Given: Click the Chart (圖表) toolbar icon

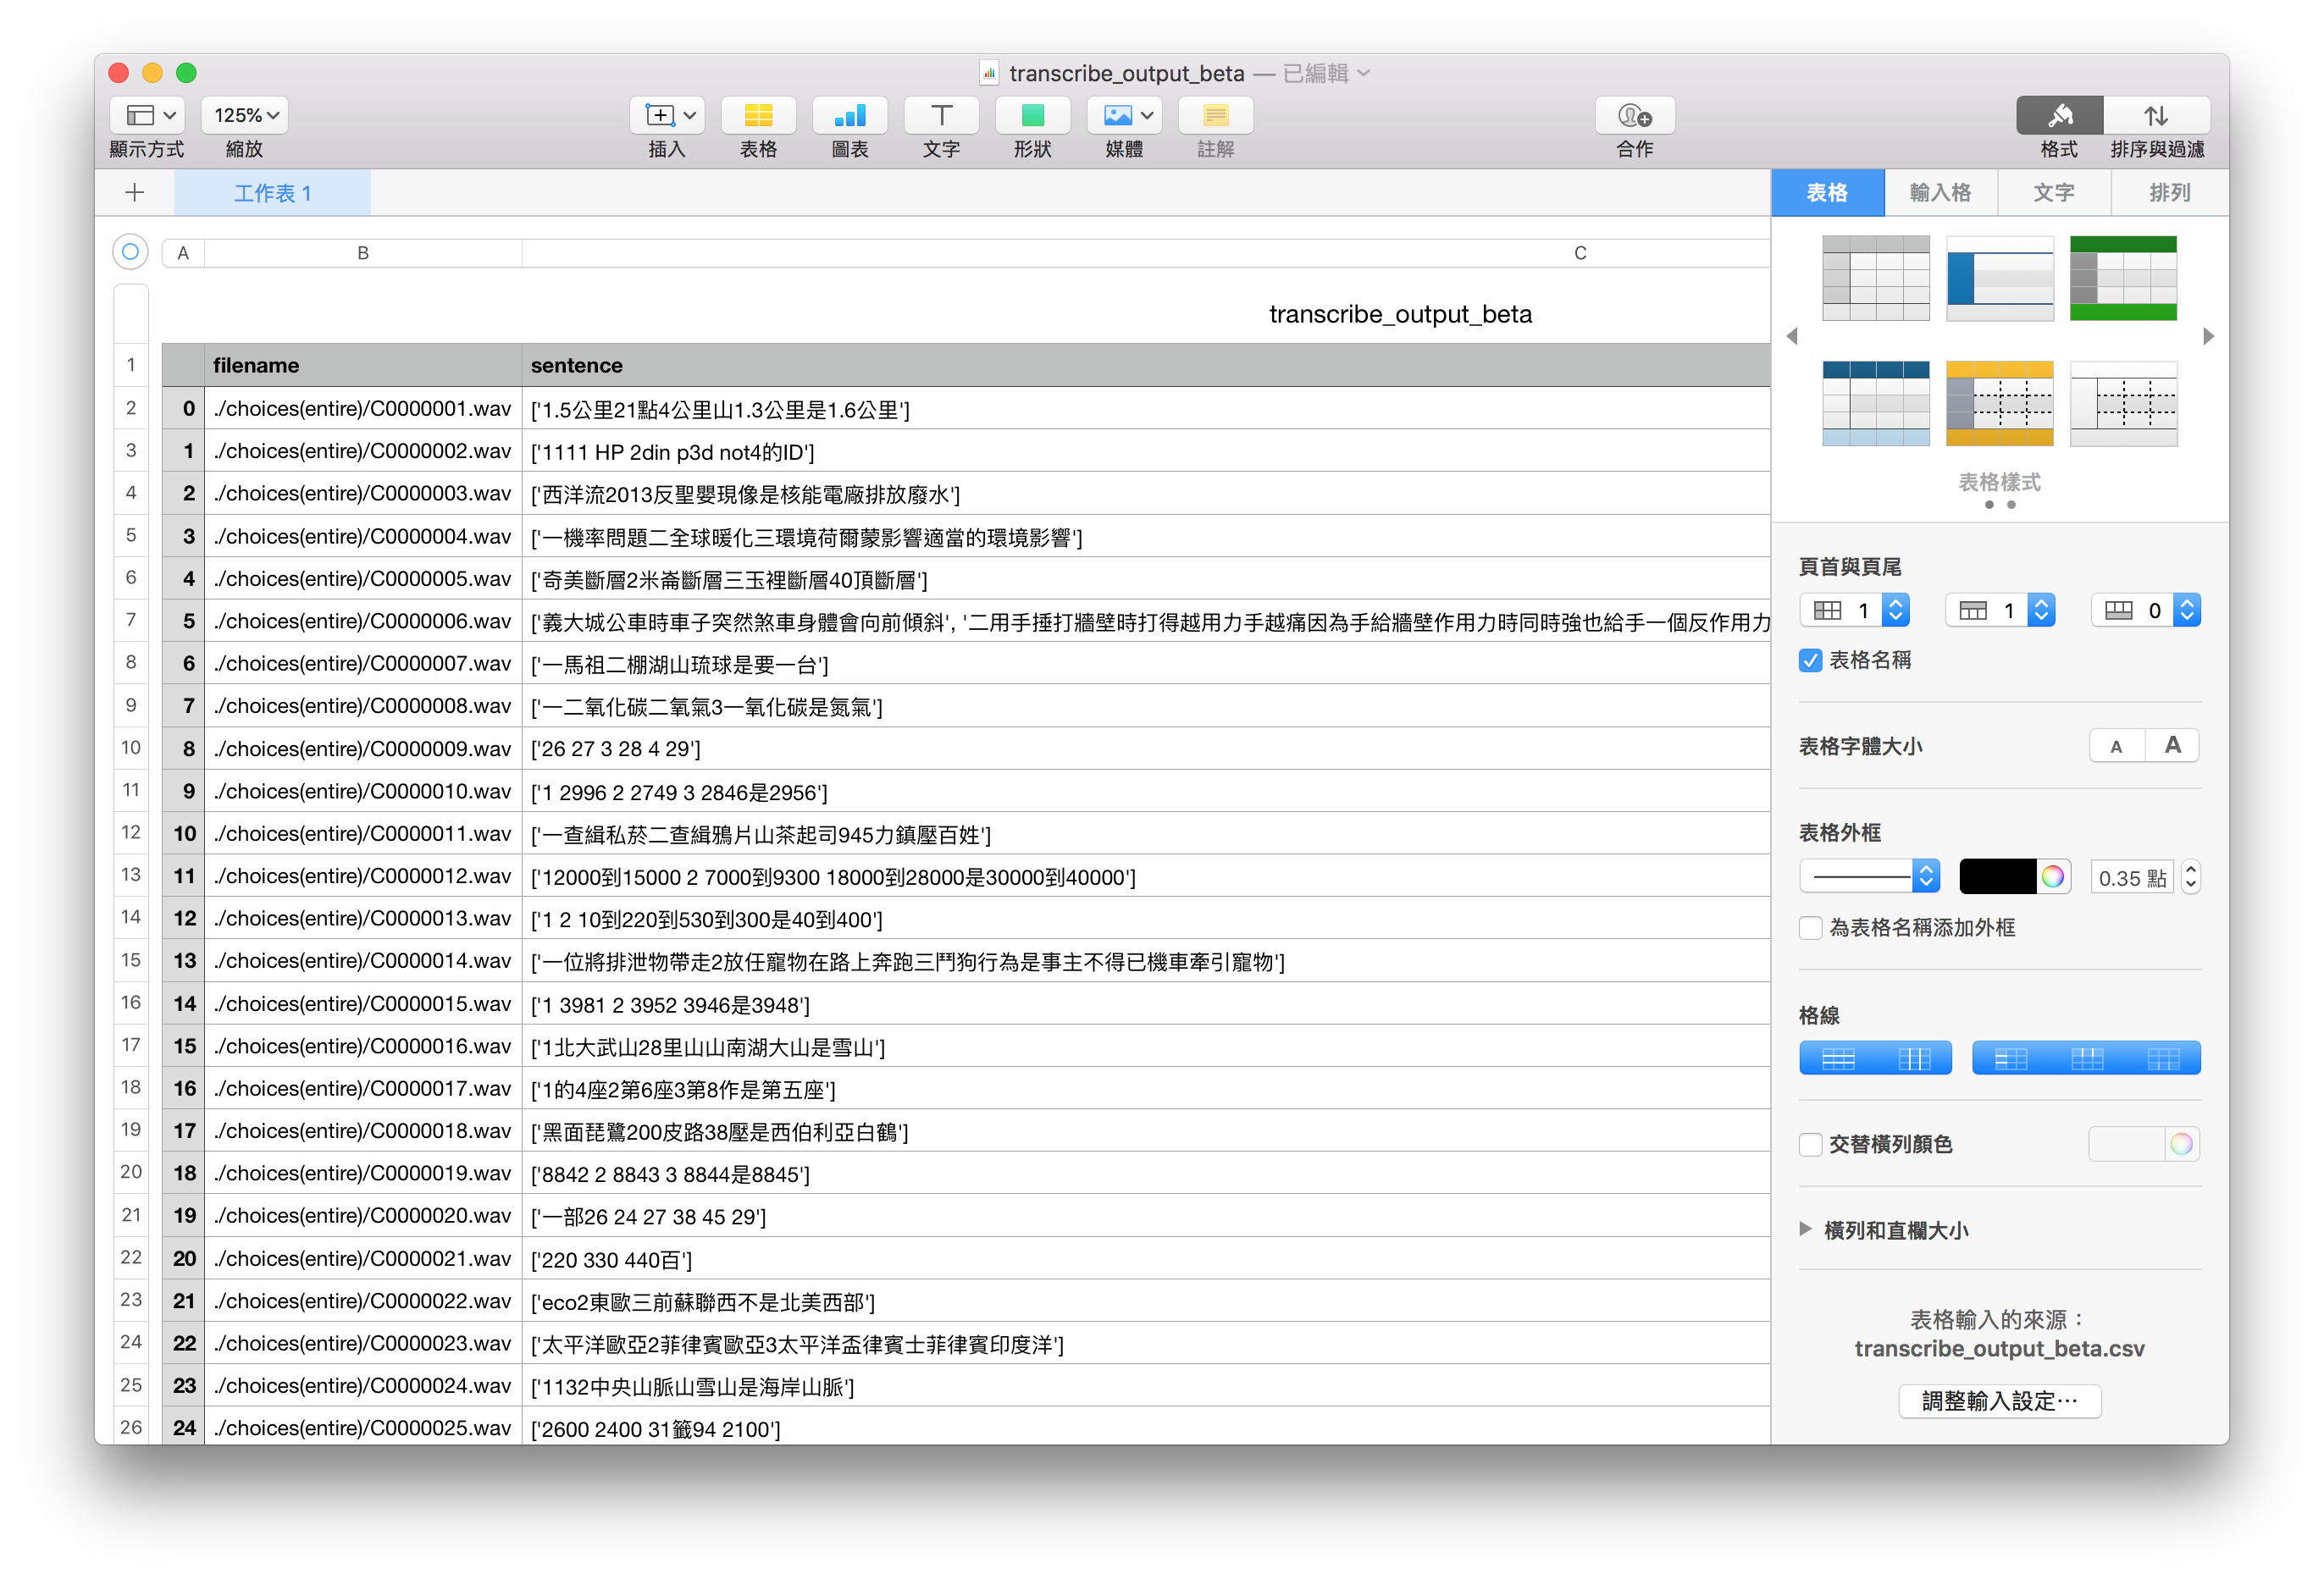Looking at the screenshot, I should (849, 116).
